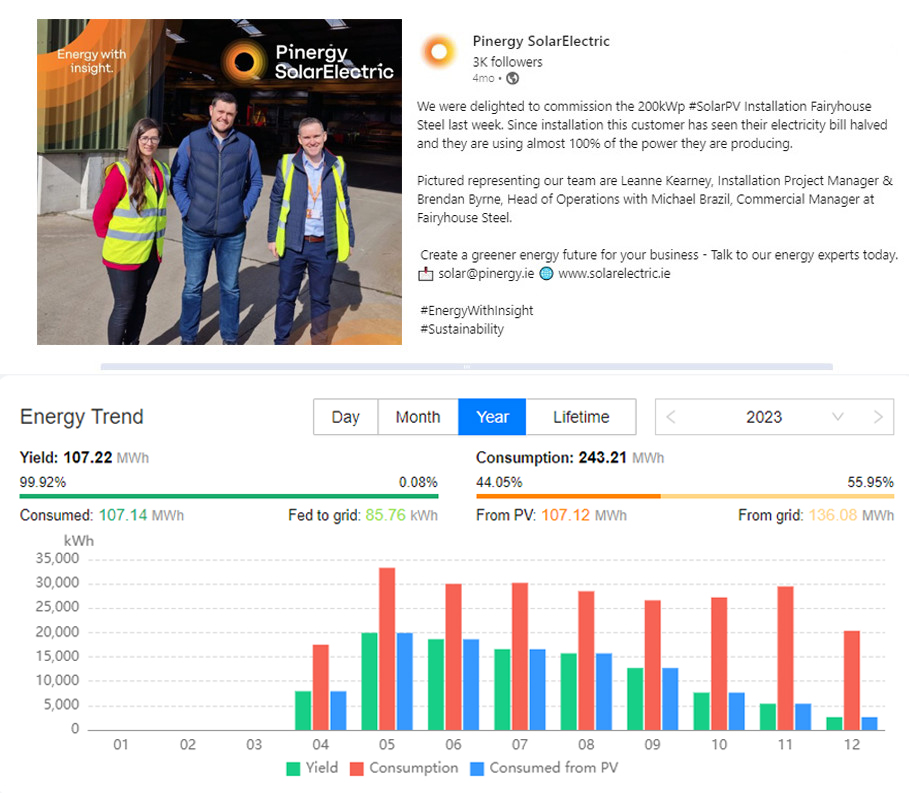The image size is (909, 793).
Task: Open the Pinergy SolarElectric page name link
Action: pos(541,41)
